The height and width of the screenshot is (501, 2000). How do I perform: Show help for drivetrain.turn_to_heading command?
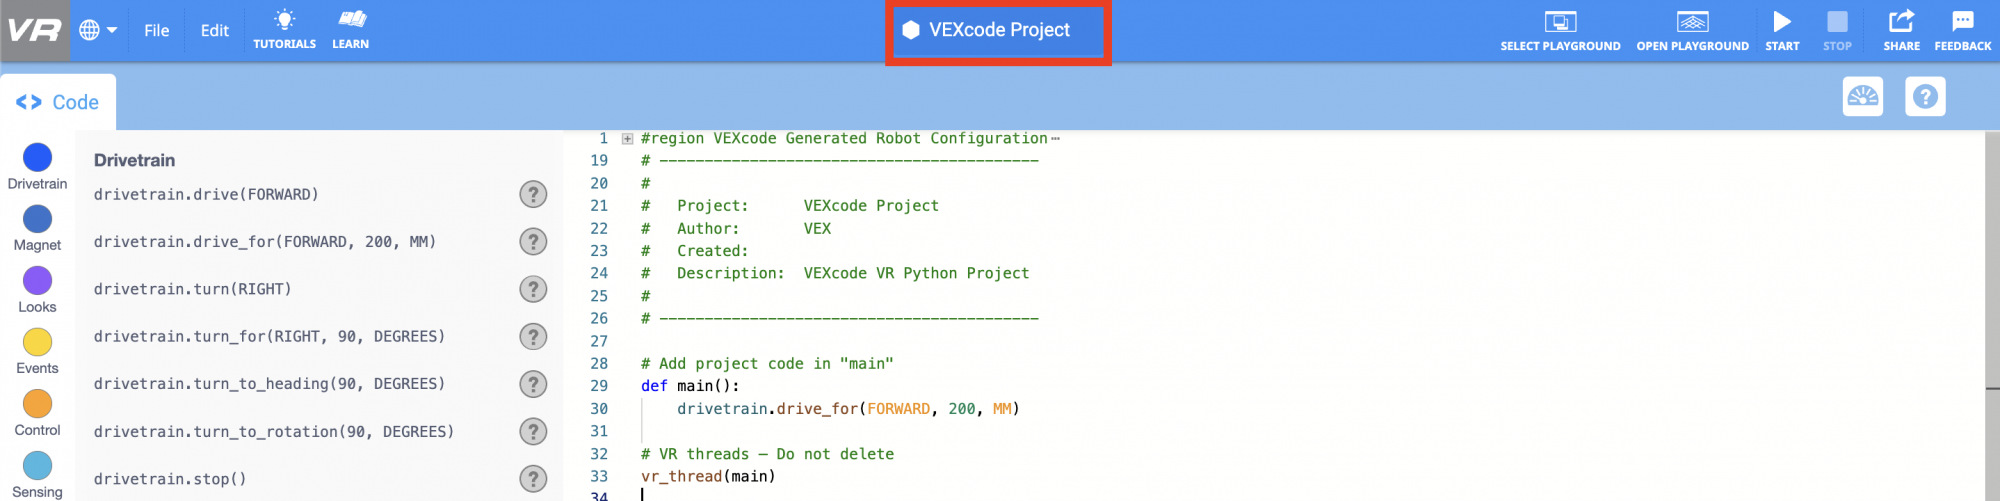click(533, 384)
